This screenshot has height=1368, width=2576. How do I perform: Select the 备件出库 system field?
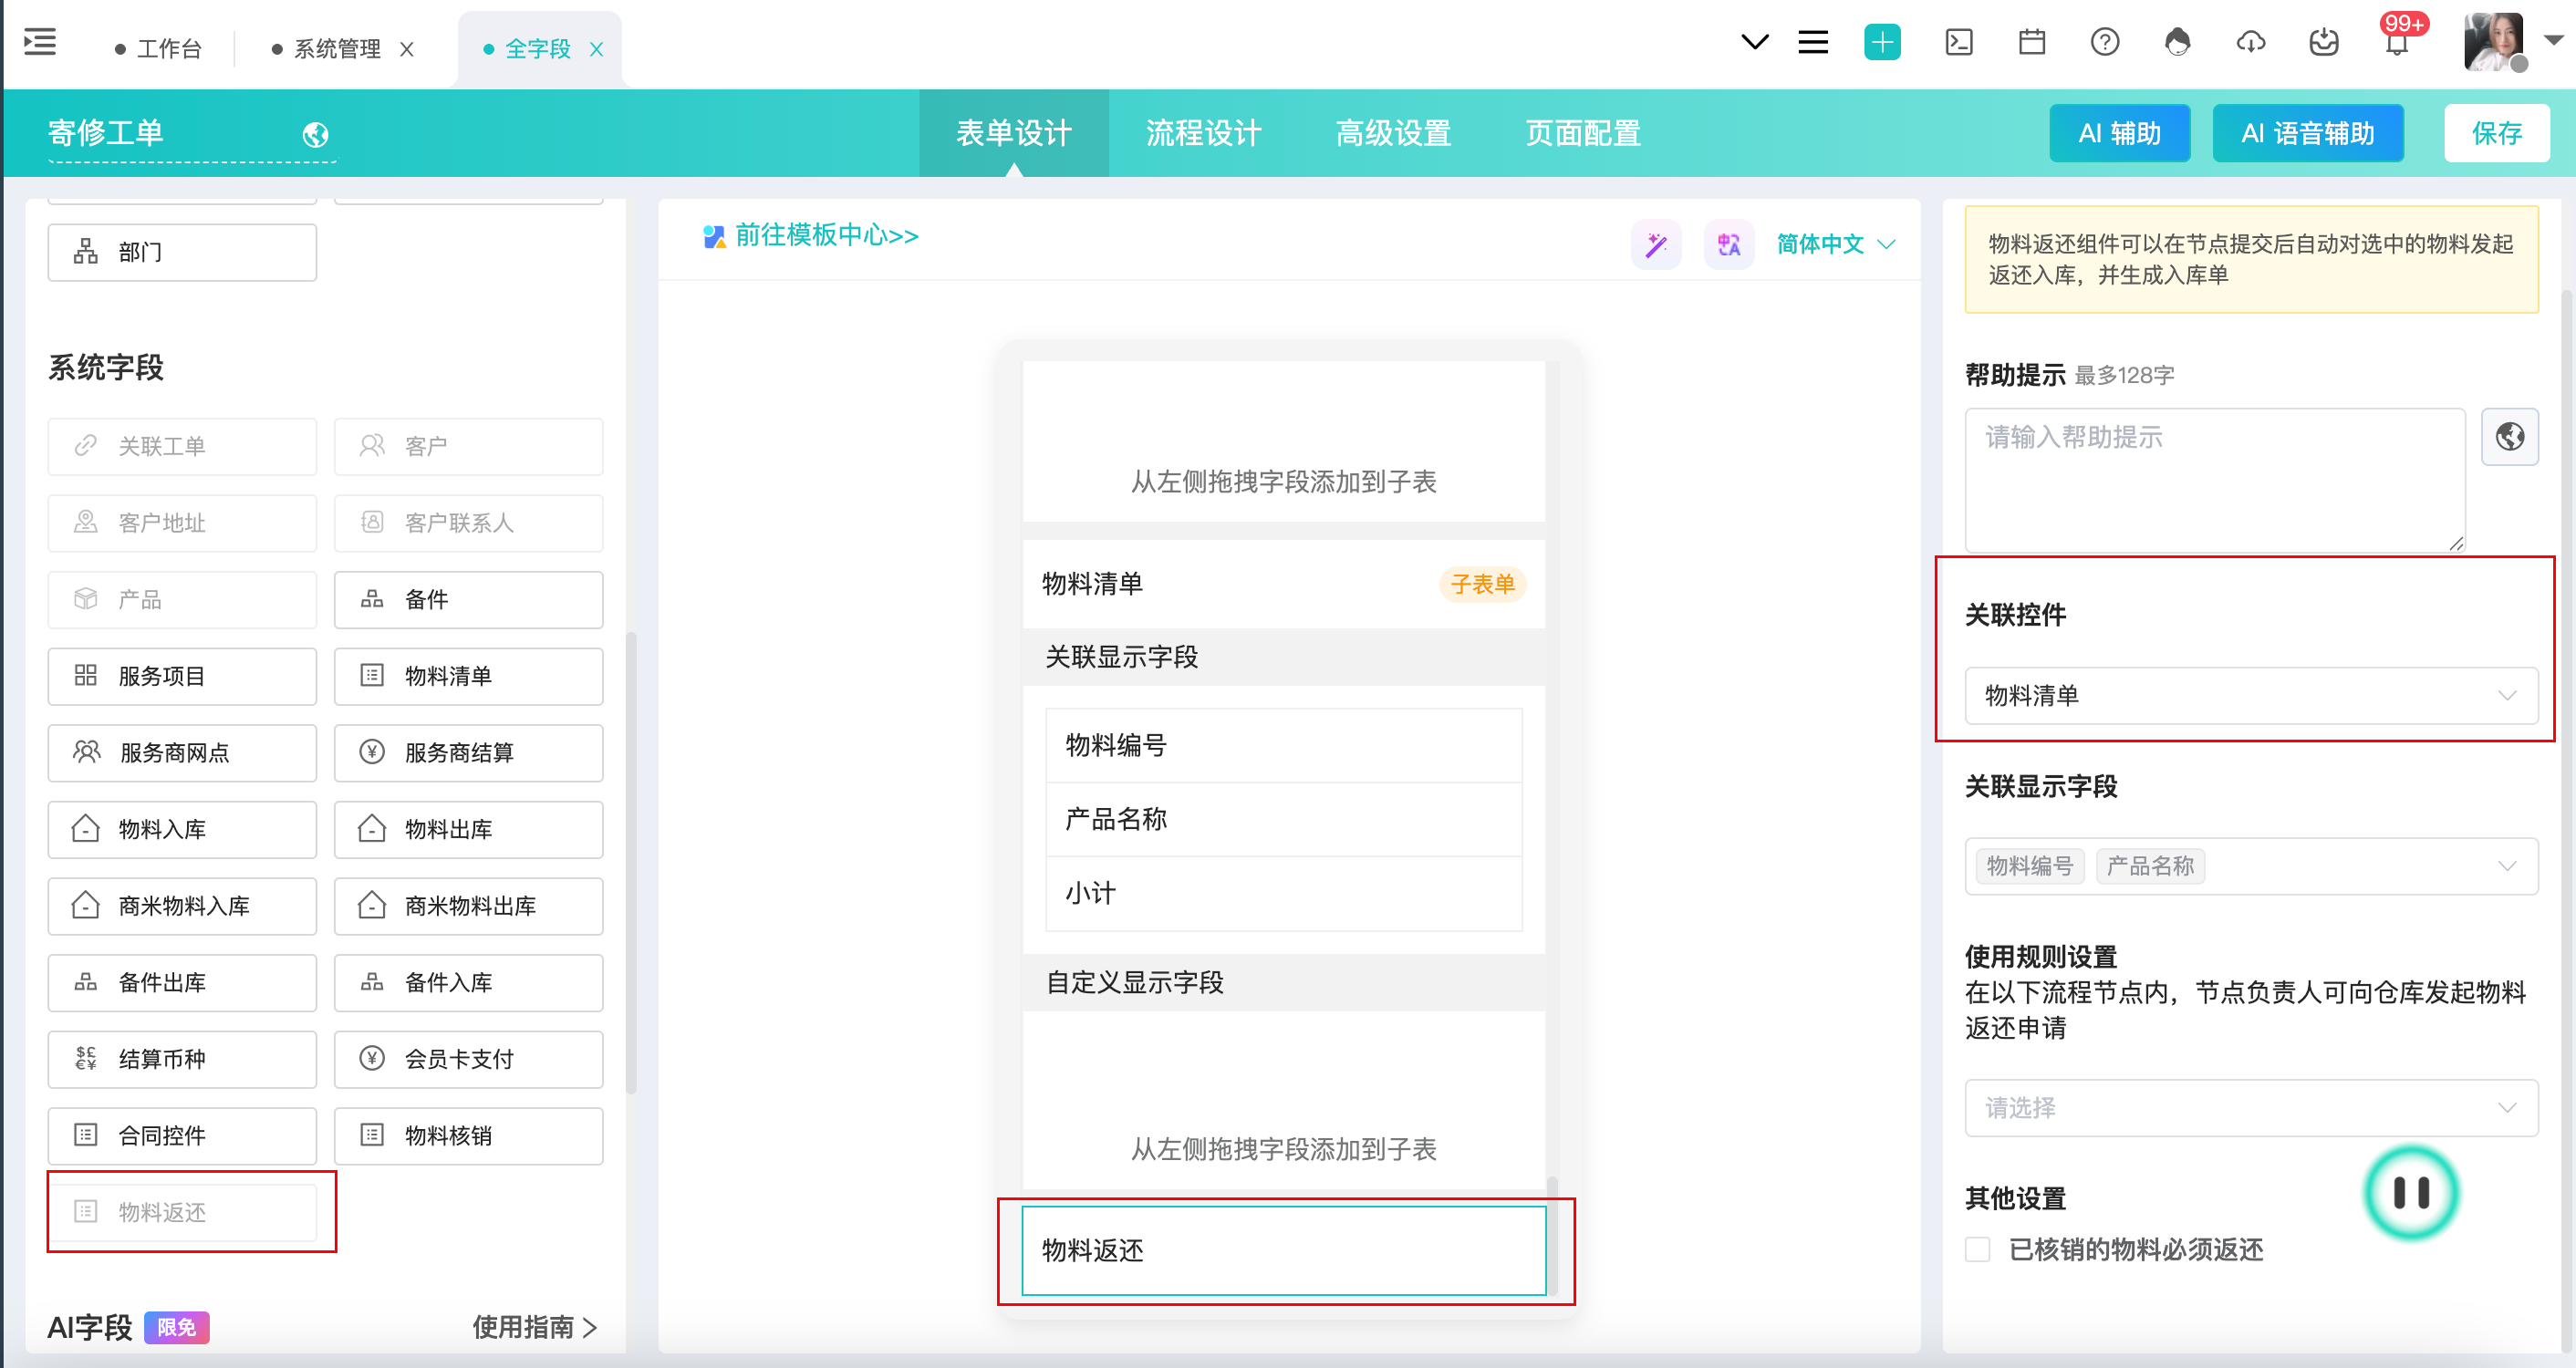182,983
